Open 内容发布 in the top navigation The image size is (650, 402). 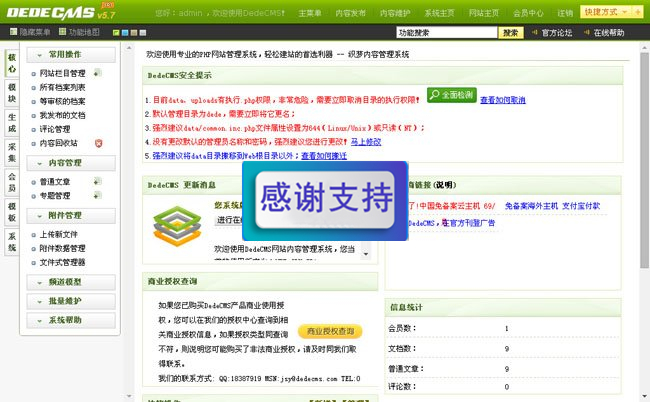point(351,13)
